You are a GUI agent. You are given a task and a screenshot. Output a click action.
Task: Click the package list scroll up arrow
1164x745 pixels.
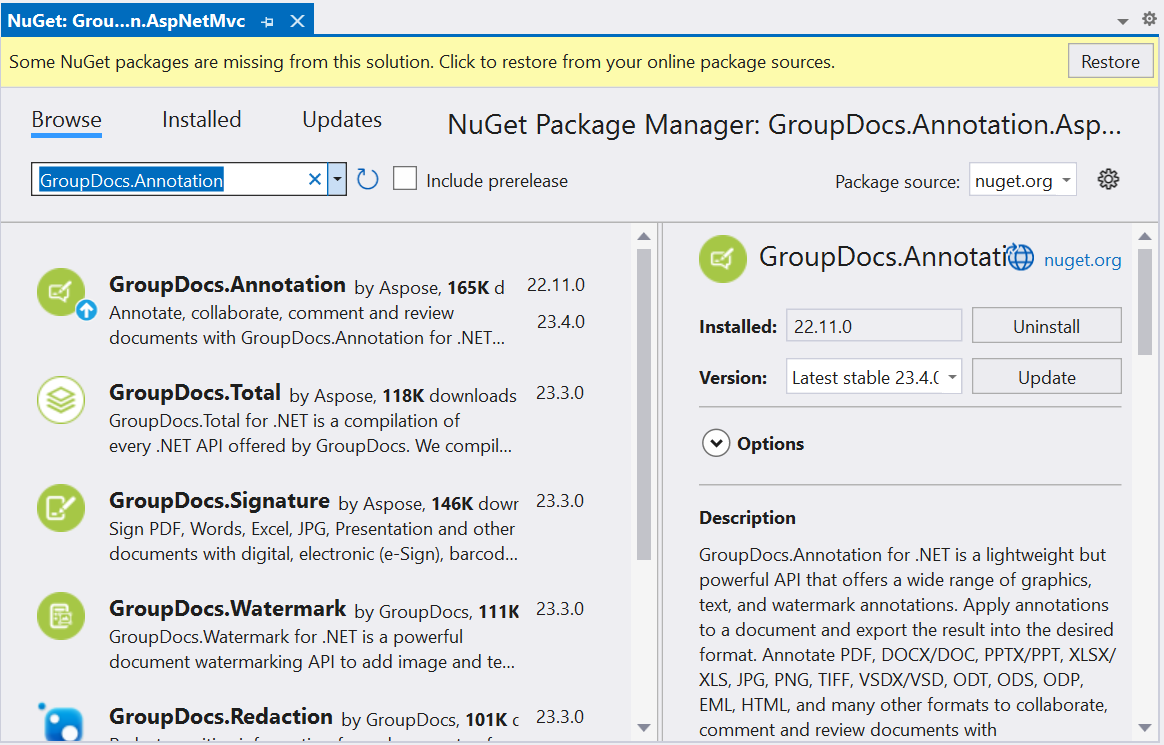[x=644, y=237]
